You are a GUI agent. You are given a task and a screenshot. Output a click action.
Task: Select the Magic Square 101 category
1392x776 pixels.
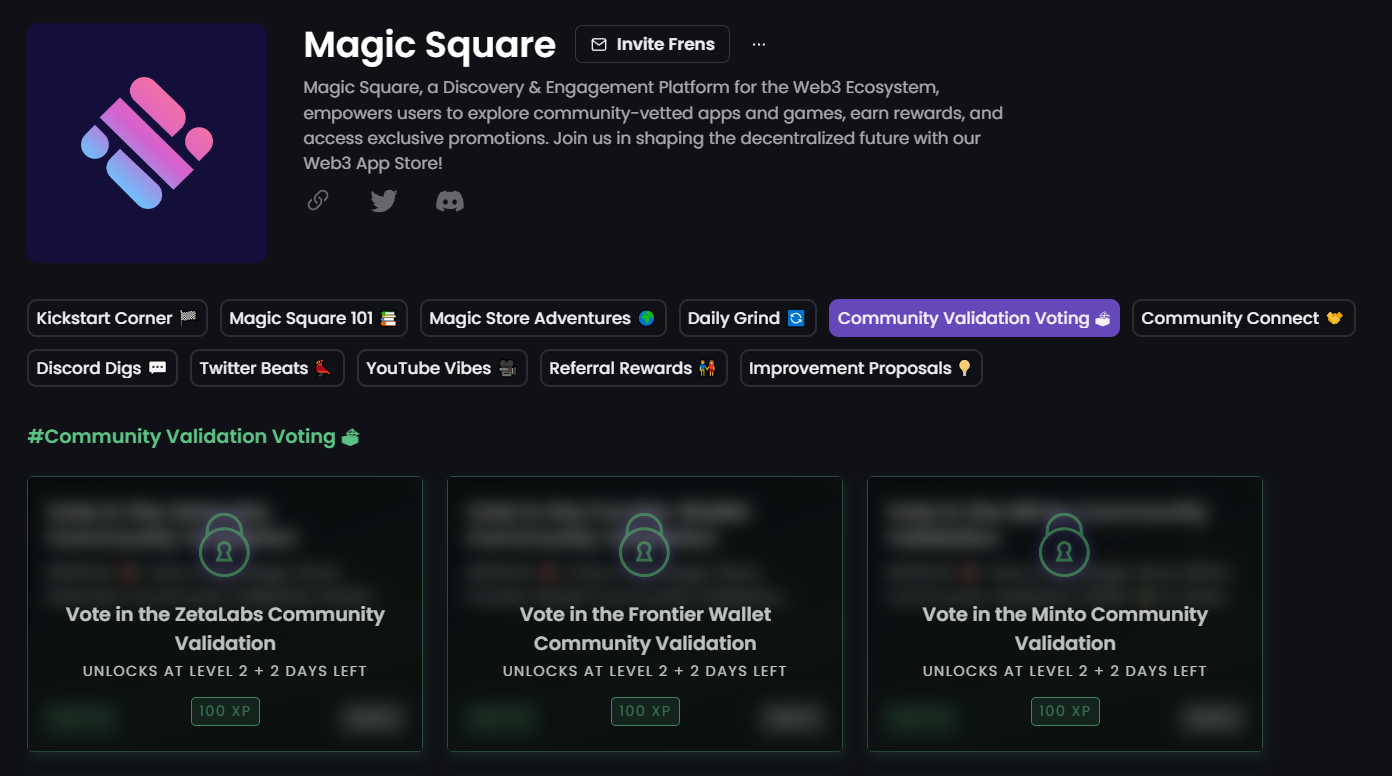(x=313, y=318)
